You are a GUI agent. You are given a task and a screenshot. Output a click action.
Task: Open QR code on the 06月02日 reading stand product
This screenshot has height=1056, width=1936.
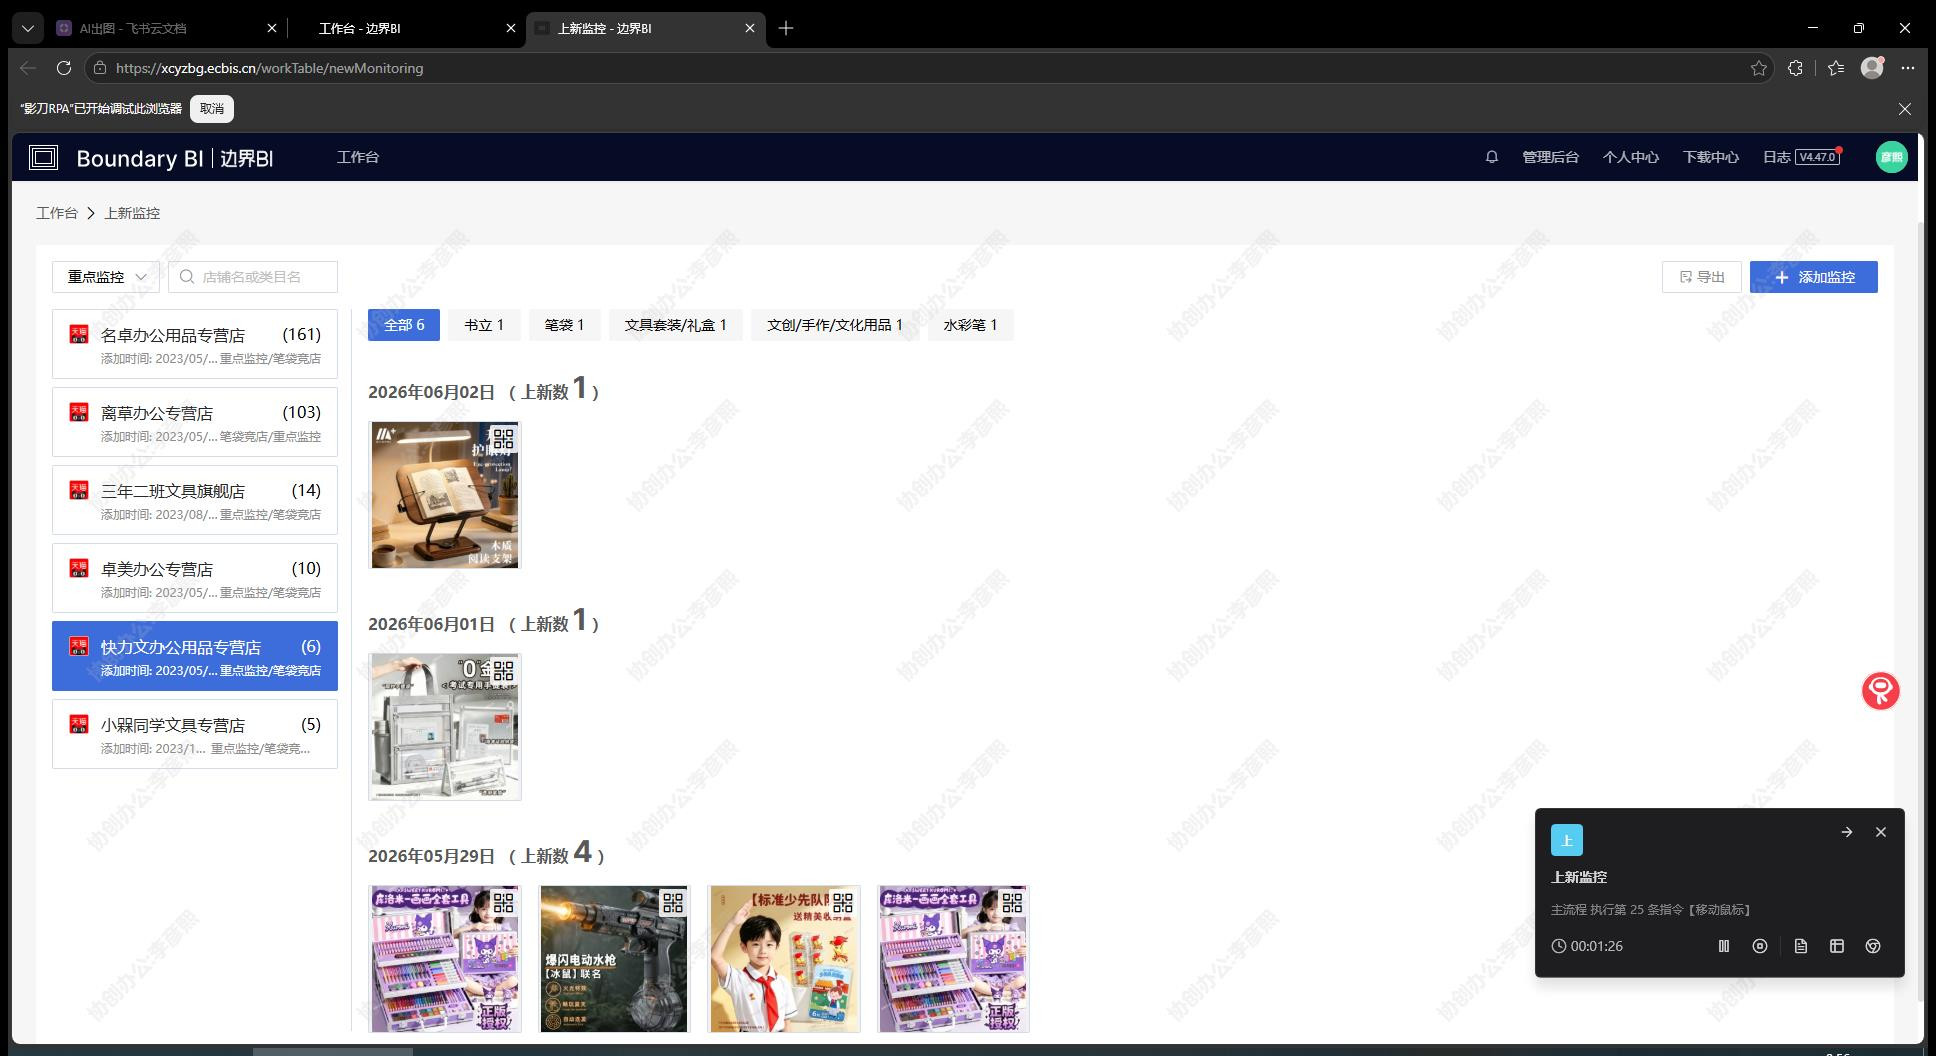[503, 439]
